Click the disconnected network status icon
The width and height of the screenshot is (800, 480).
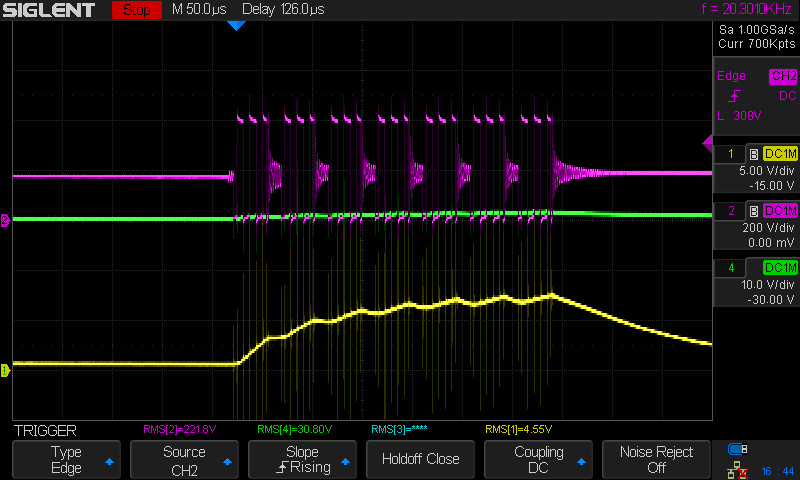[737, 470]
